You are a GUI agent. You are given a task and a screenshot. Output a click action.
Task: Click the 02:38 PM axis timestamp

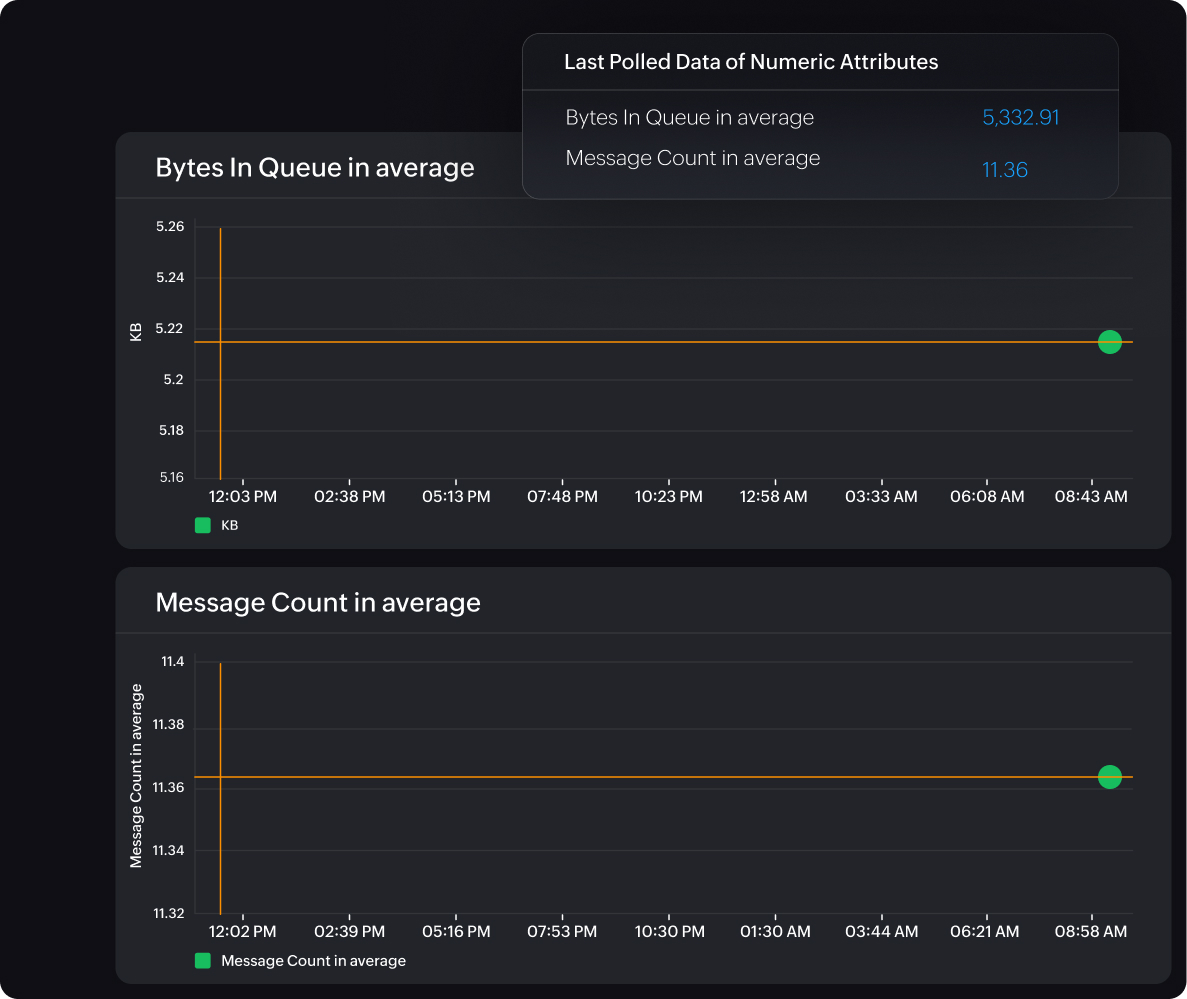(349, 496)
